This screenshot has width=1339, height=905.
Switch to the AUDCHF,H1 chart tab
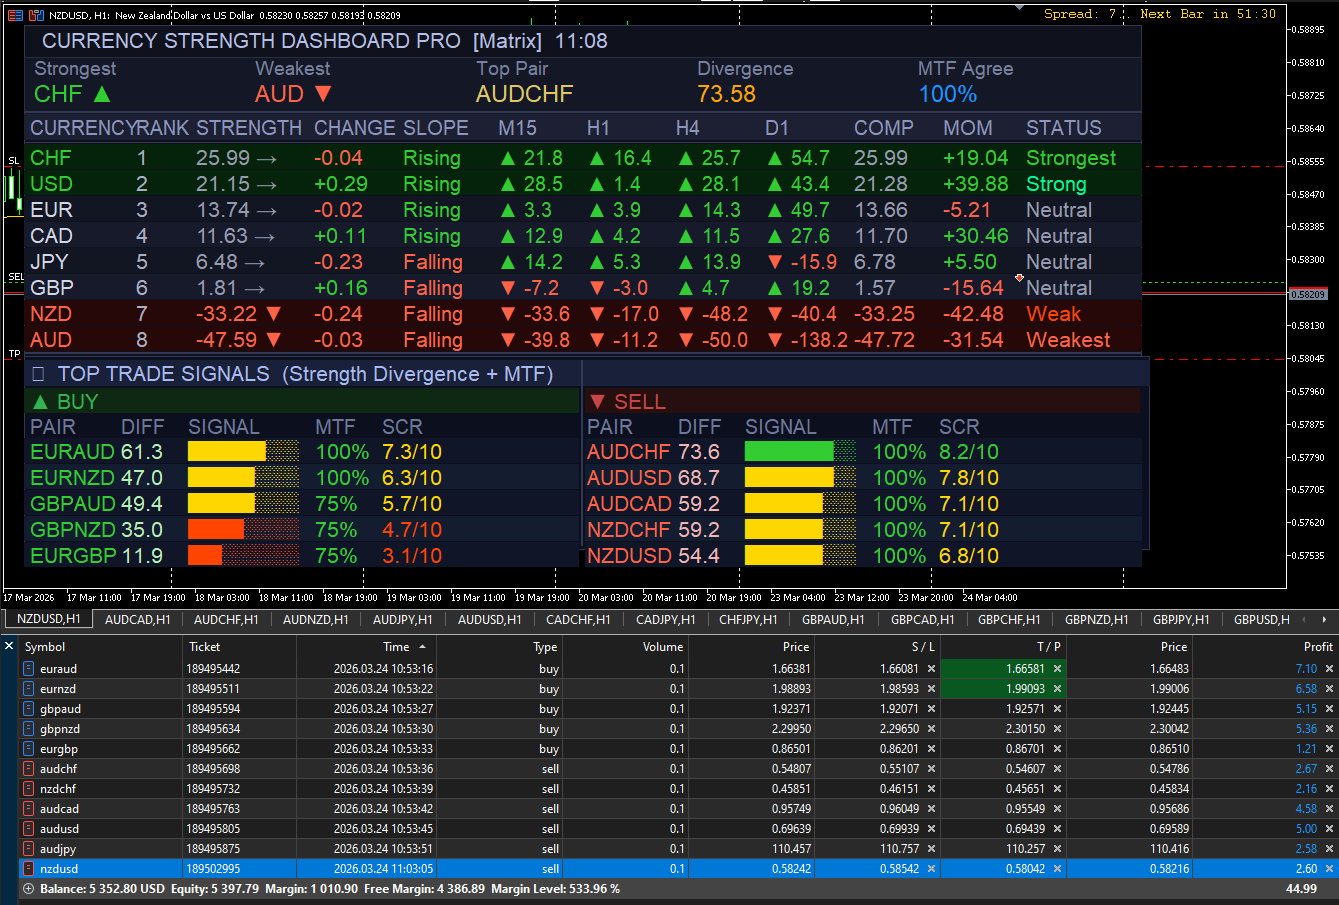pos(226,620)
